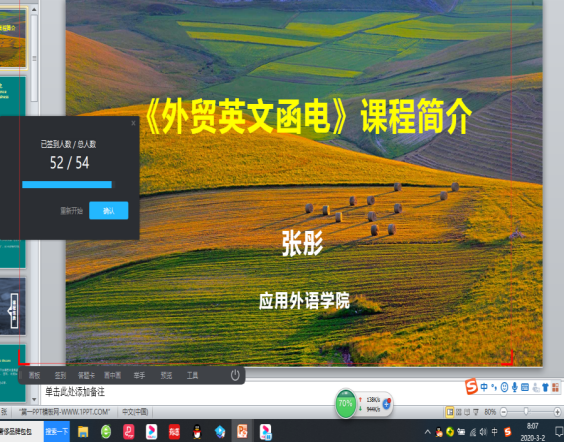The image size is (564, 442).
Task: Click the Sogou S icon in system tray
Action: [508, 432]
